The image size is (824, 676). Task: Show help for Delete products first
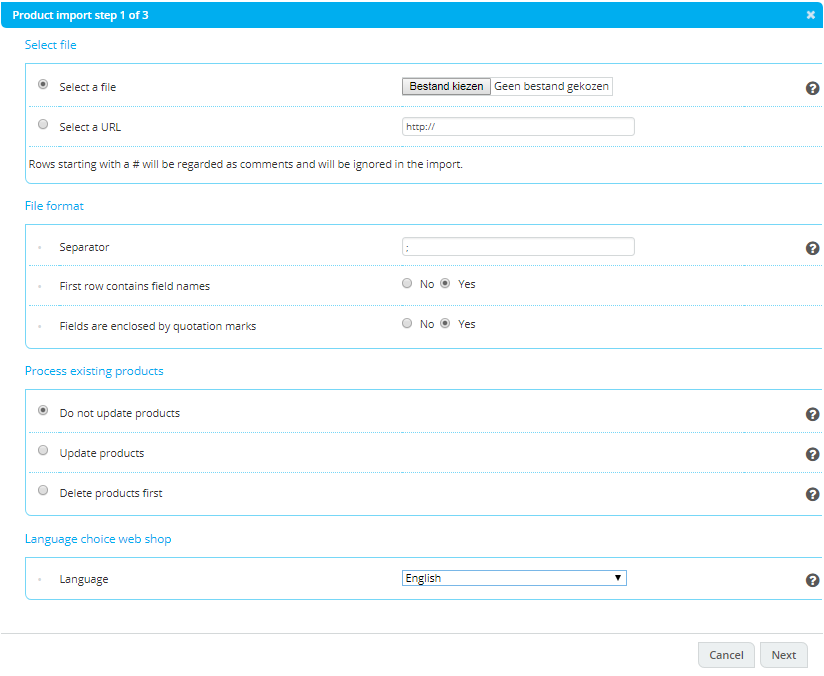coord(812,494)
